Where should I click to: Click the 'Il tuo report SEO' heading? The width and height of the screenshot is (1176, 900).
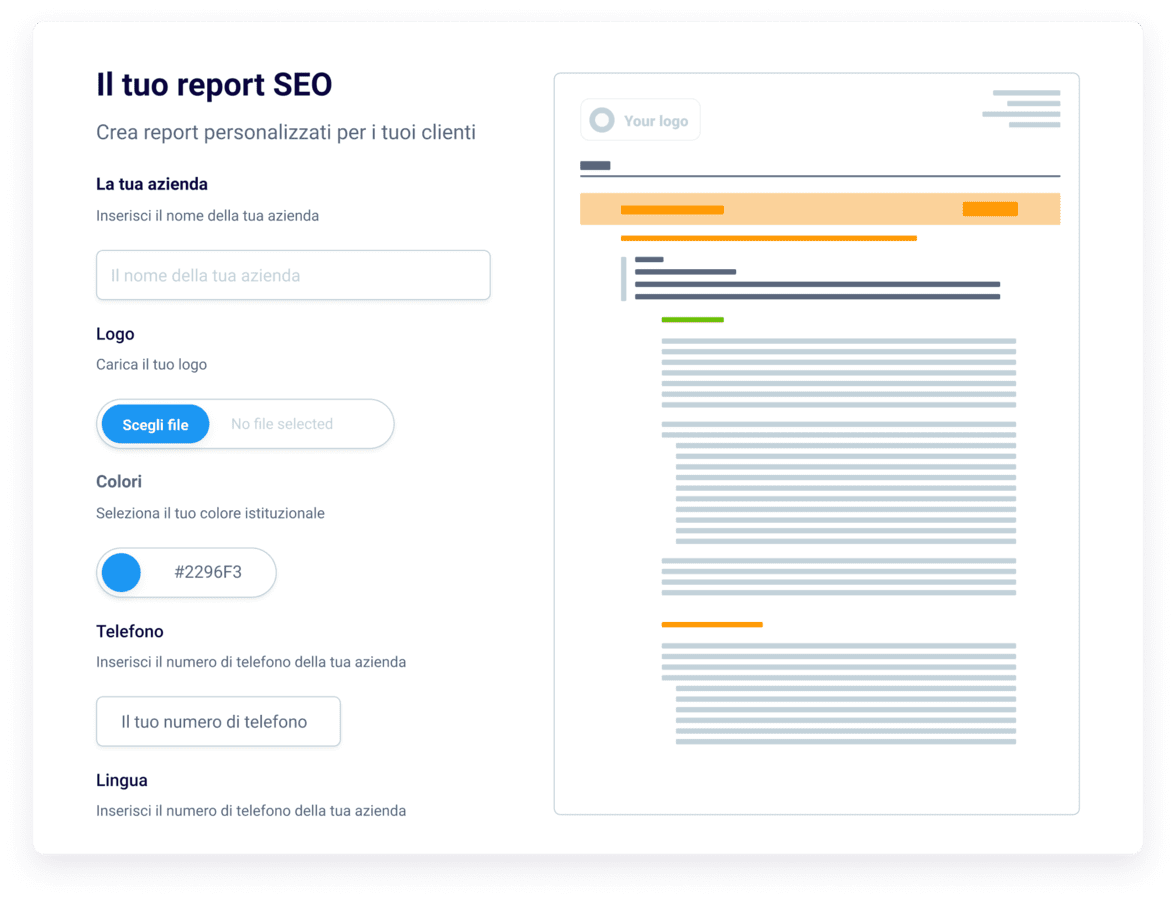tap(214, 85)
